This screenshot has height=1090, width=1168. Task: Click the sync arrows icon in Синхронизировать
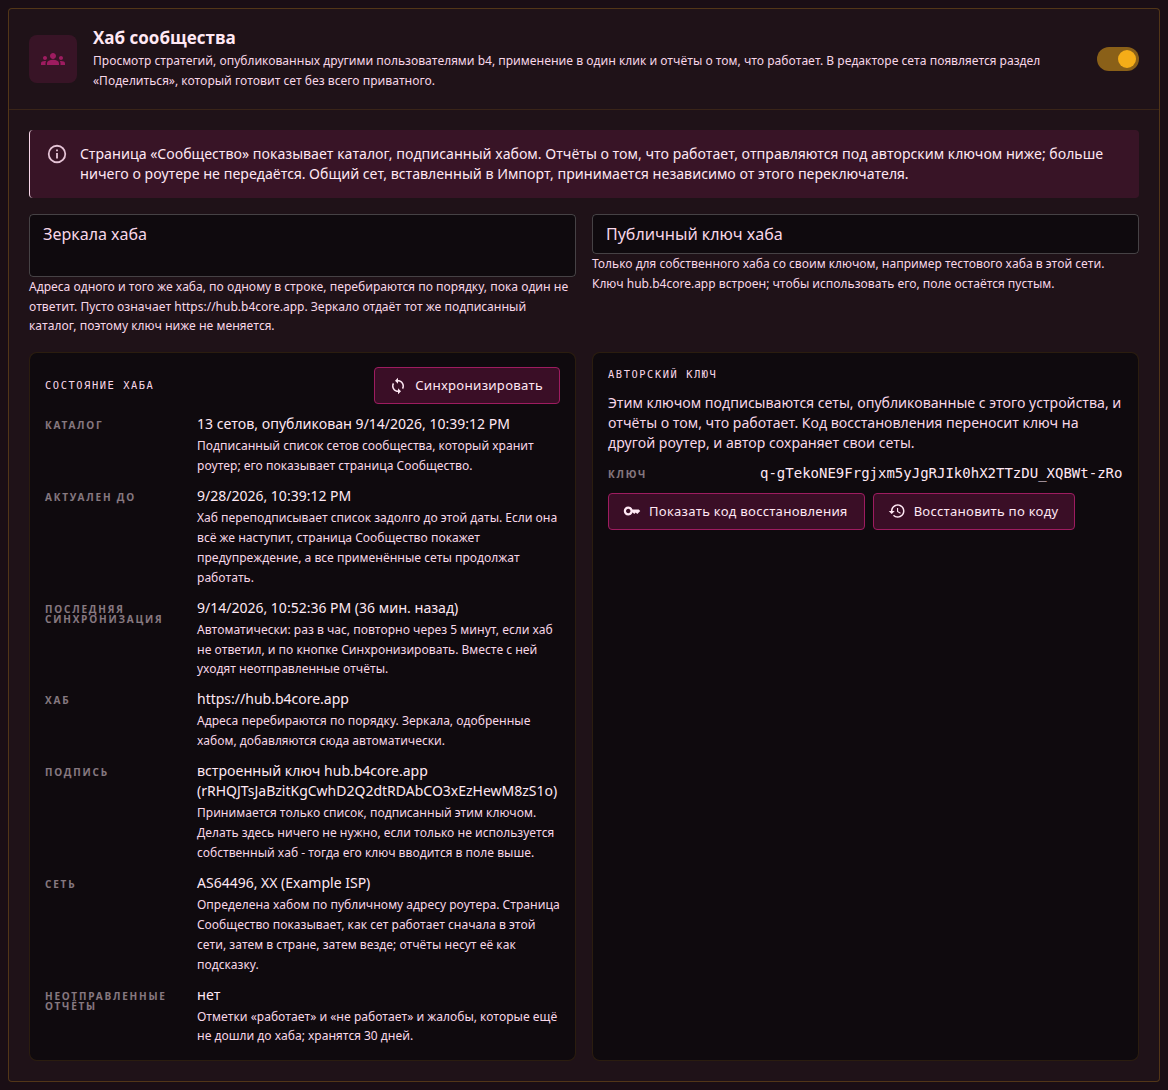tap(398, 385)
